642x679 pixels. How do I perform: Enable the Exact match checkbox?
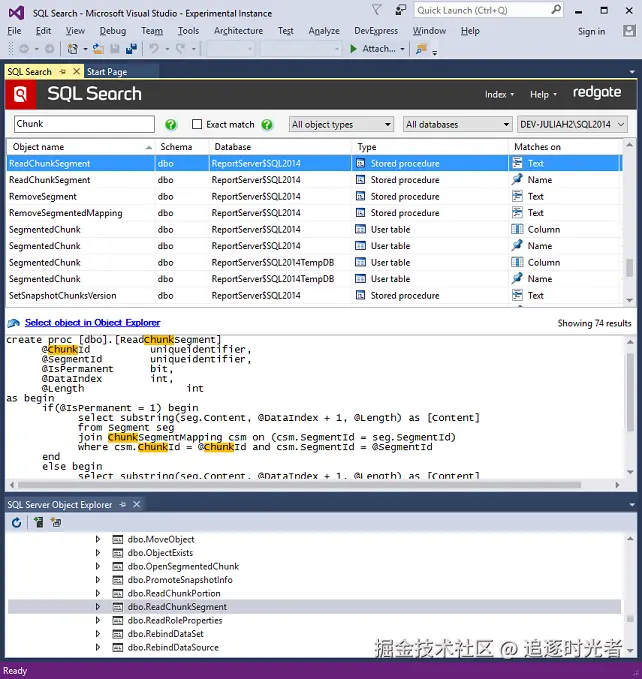pos(197,125)
